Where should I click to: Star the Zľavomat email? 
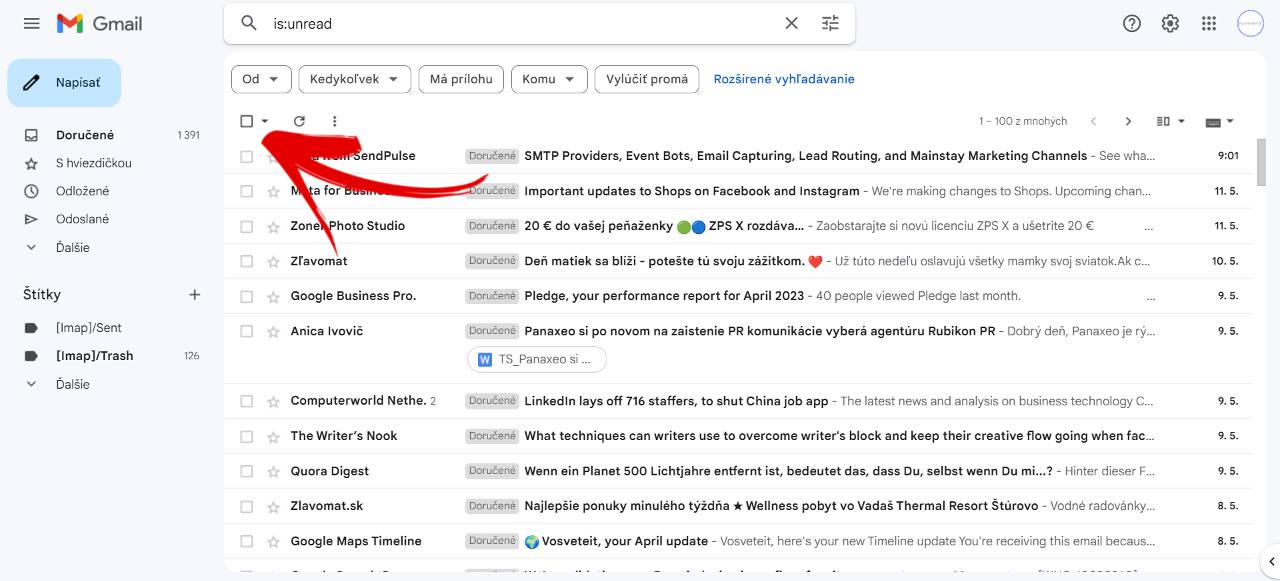click(273, 261)
